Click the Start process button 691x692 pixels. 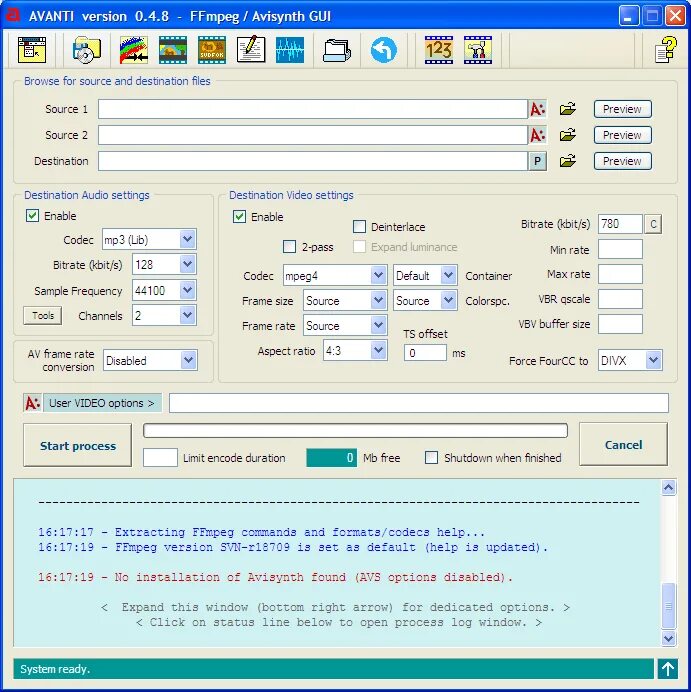click(78, 445)
